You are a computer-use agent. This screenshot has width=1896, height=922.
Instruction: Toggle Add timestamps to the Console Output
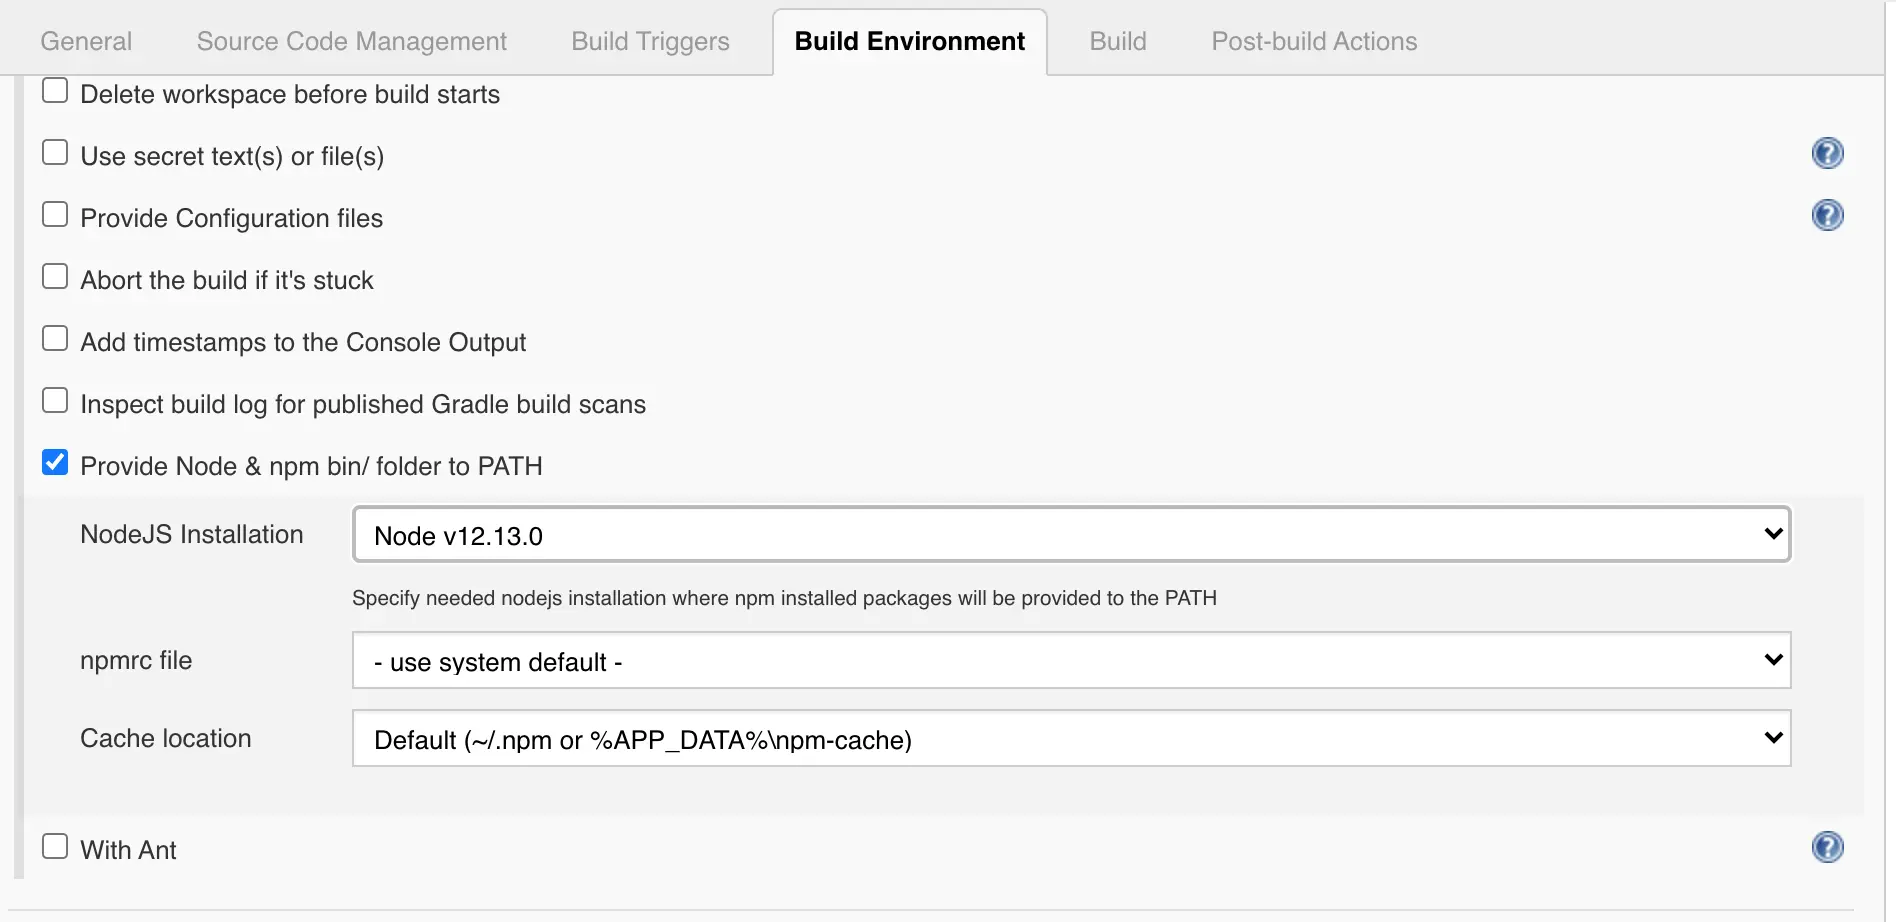(x=55, y=339)
